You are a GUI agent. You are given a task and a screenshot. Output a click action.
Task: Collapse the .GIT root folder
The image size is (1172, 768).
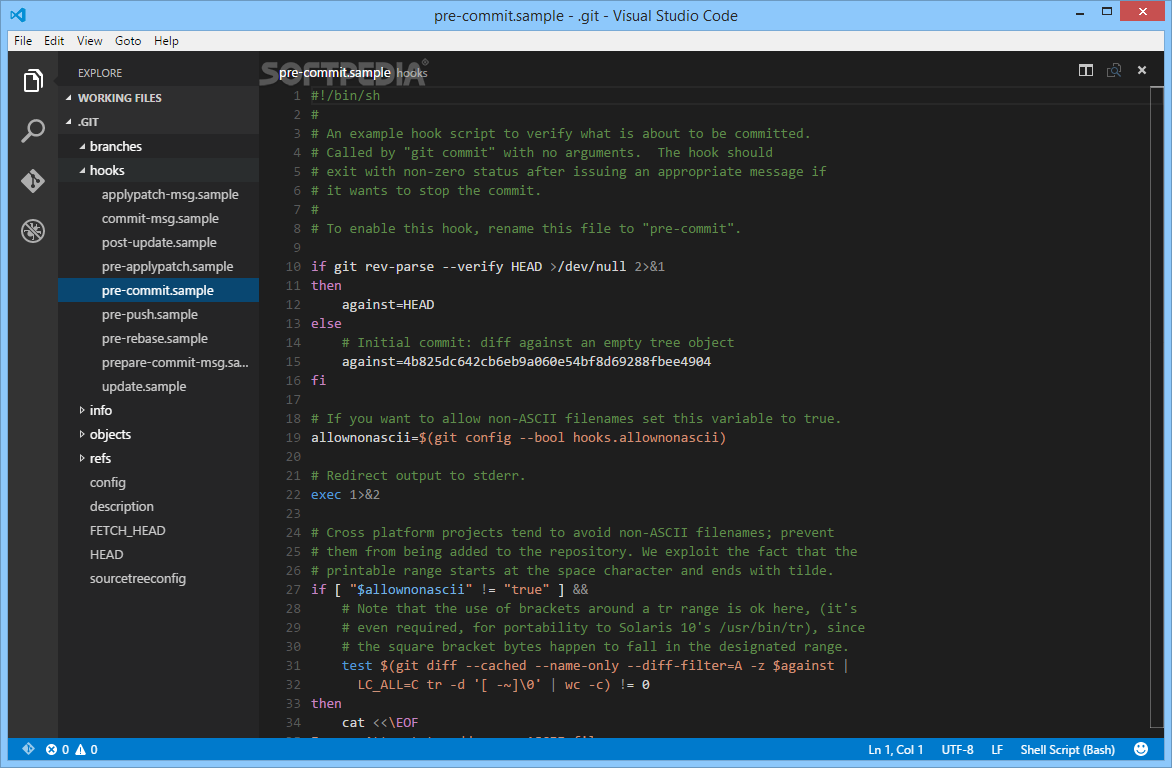coord(69,122)
